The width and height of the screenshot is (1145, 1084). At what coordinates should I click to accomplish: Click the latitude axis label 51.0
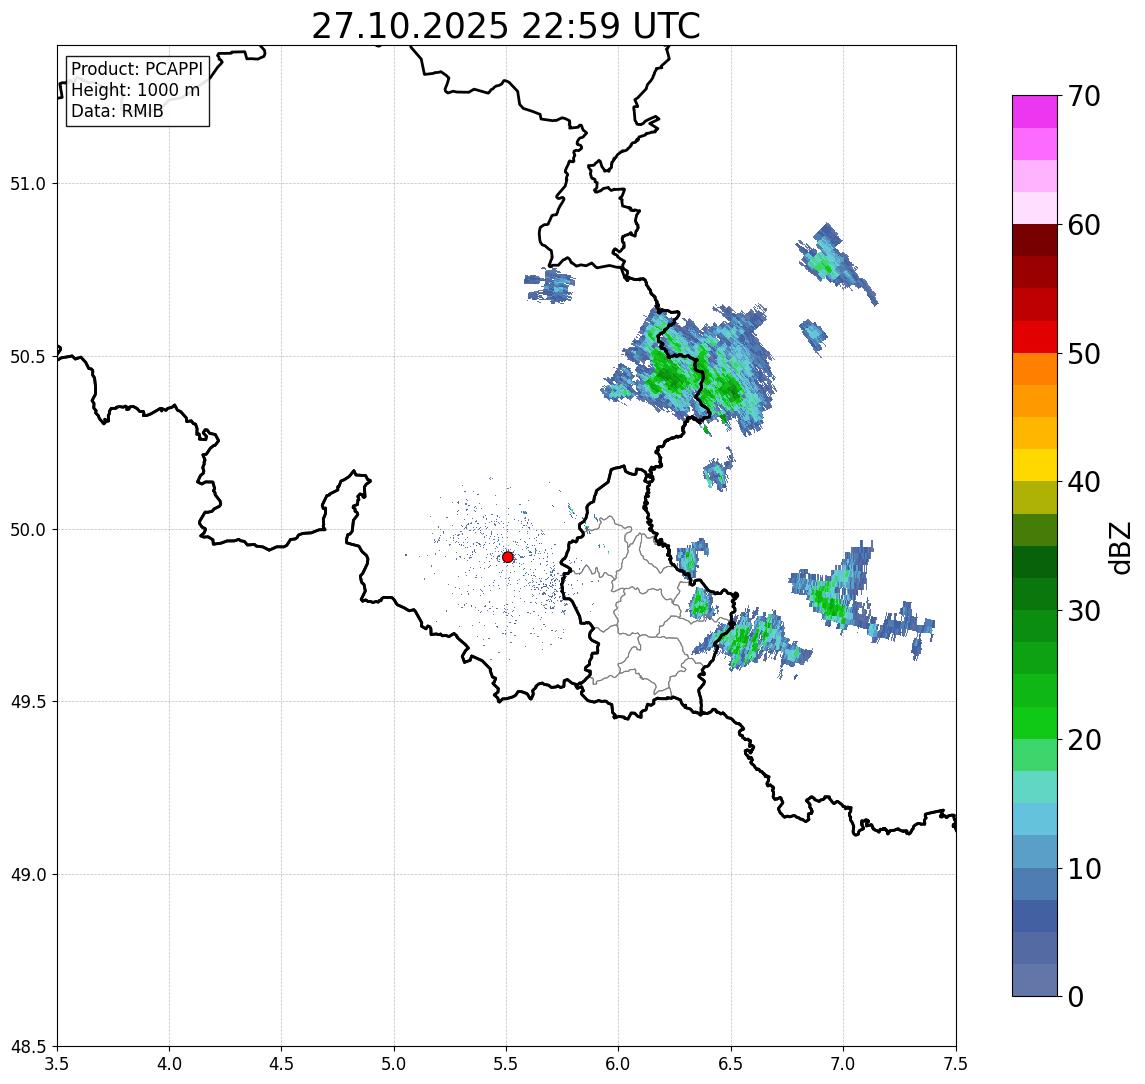(x=28, y=184)
